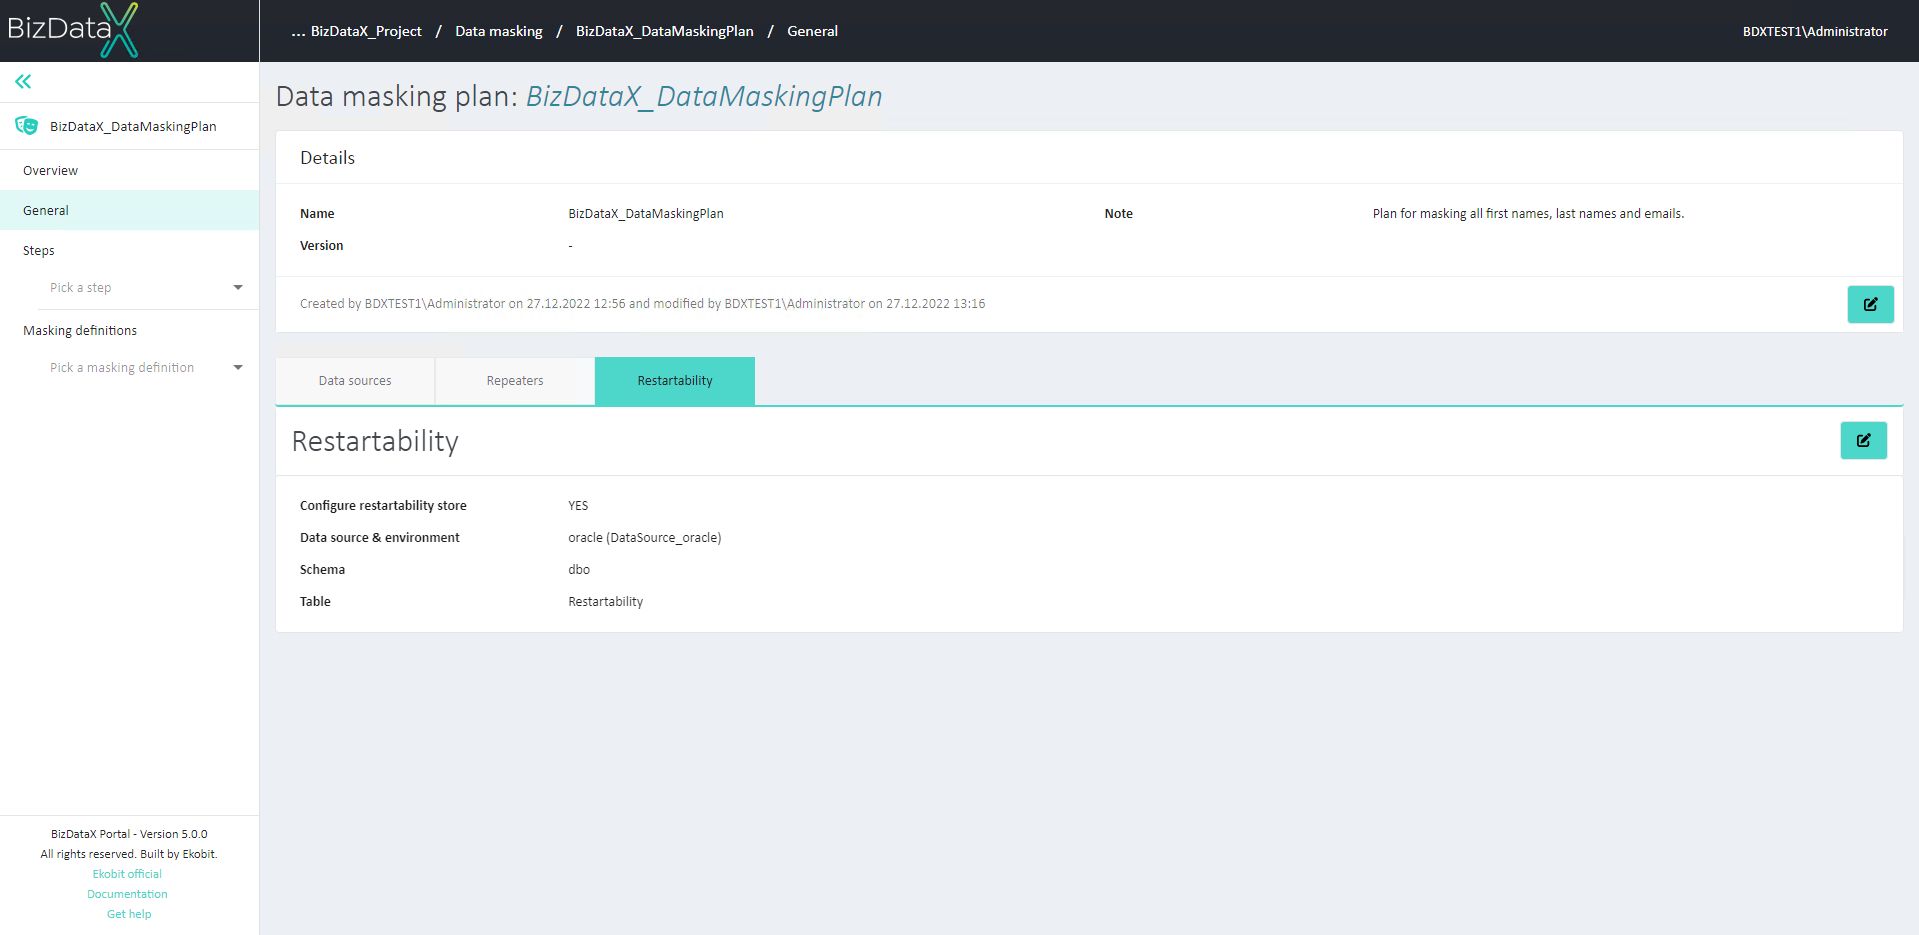1919x935 pixels.
Task: Click the oracle (DataSource_oracle) value
Action: (645, 538)
